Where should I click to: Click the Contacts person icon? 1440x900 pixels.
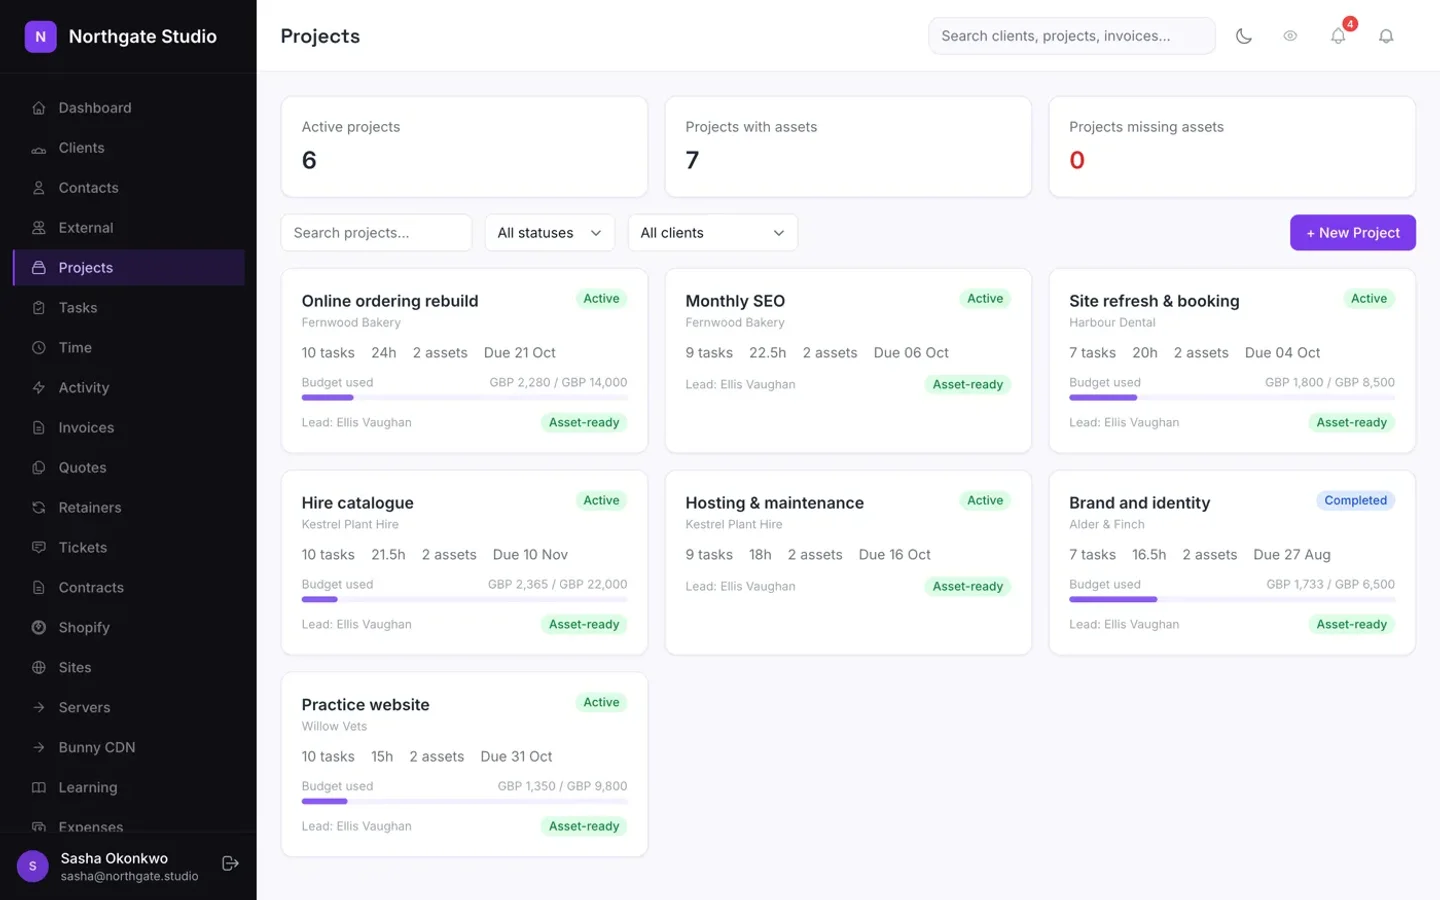[x=39, y=188]
